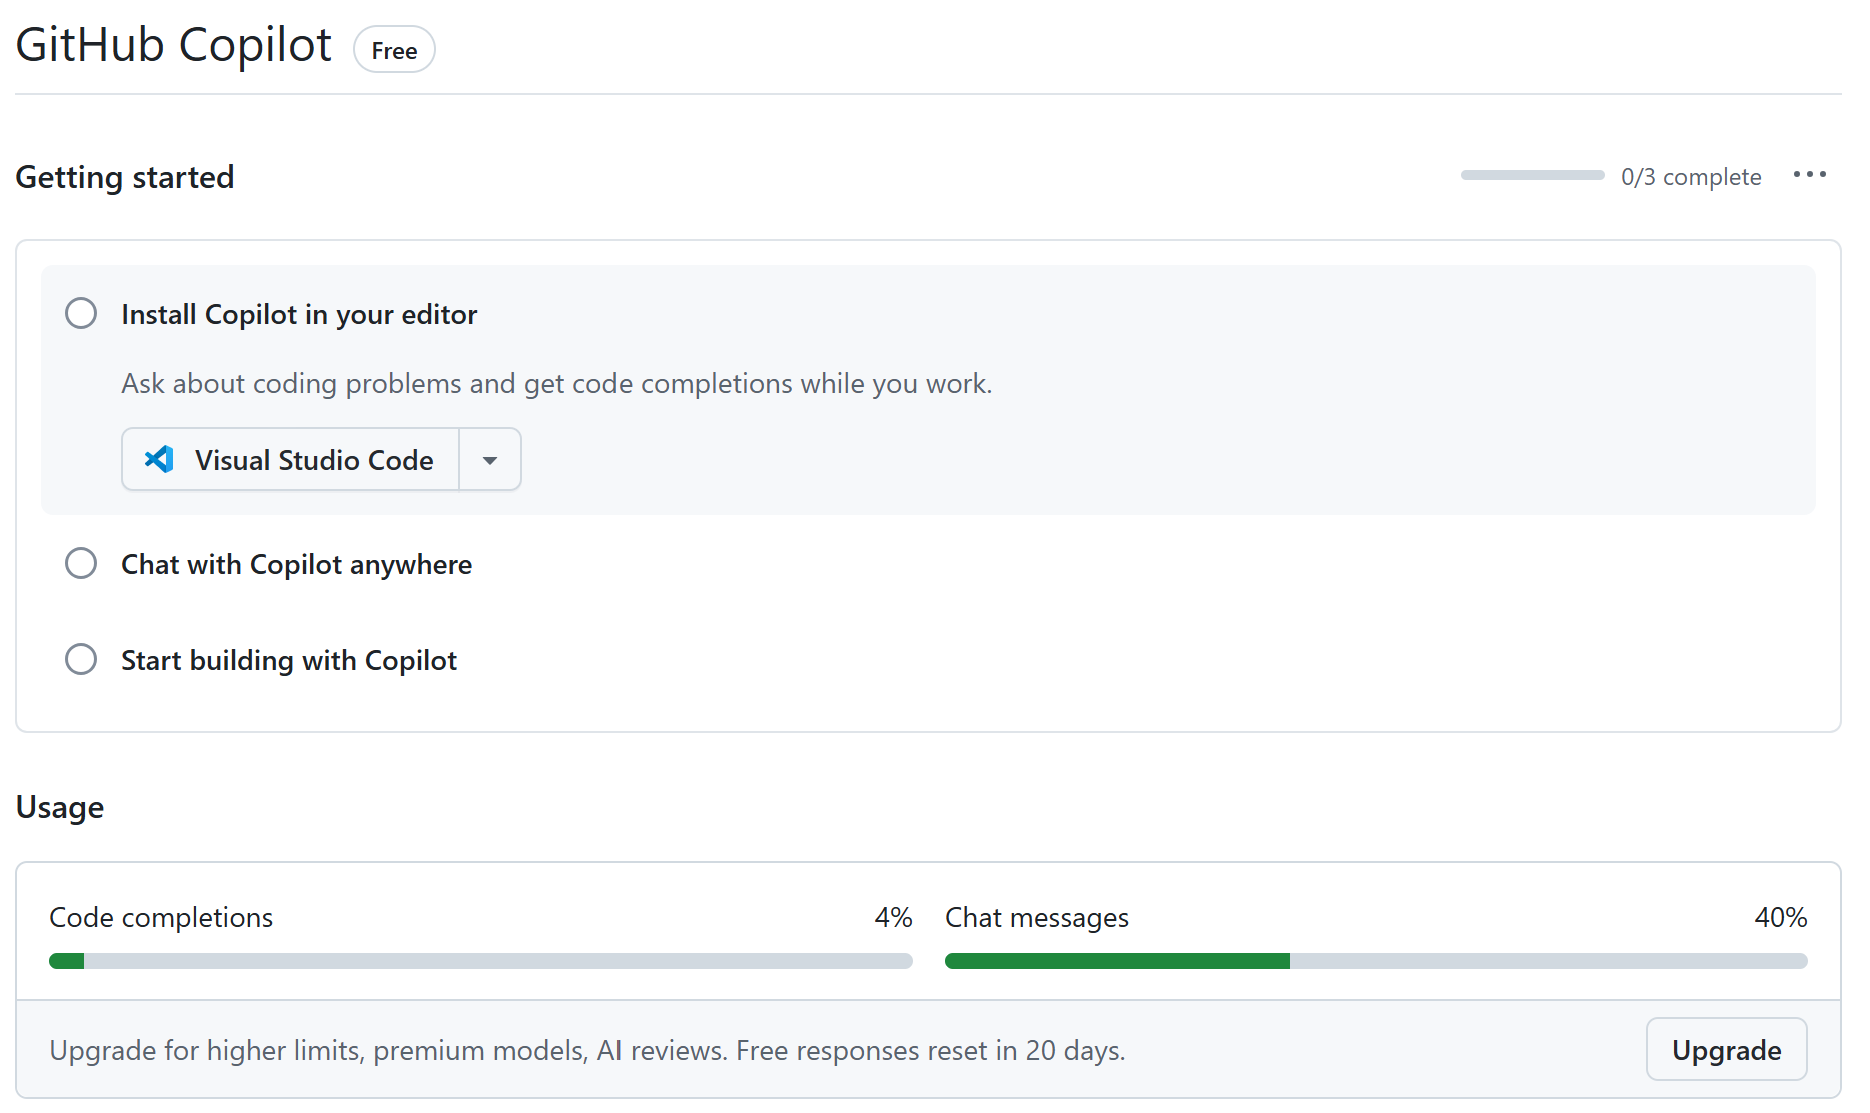
Task: Click the Visual Studio Code logo icon
Action: pos(159,459)
